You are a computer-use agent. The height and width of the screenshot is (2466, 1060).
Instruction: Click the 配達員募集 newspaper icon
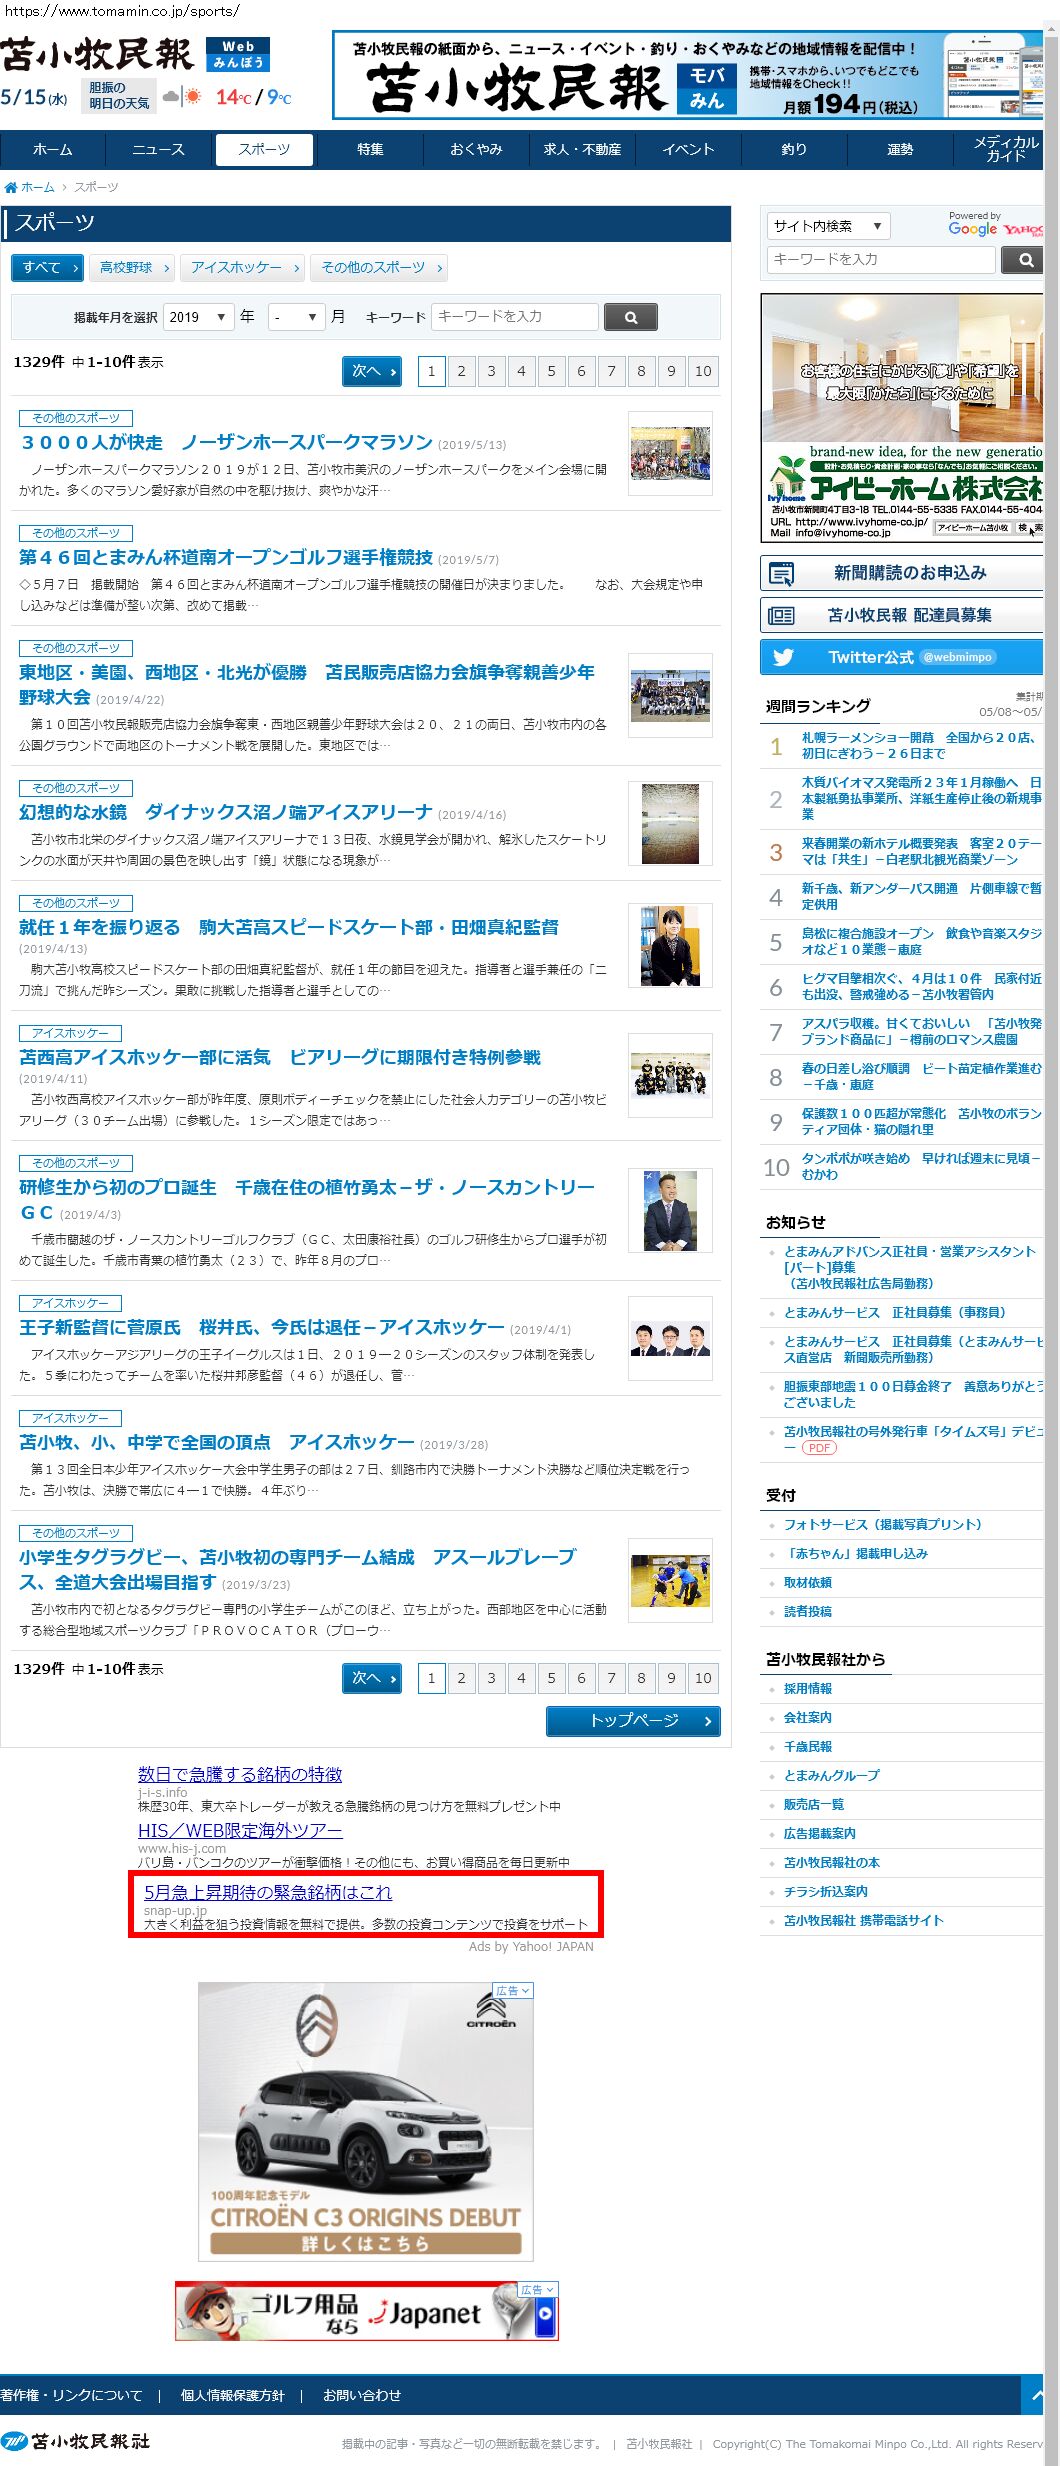(x=781, y=615)
